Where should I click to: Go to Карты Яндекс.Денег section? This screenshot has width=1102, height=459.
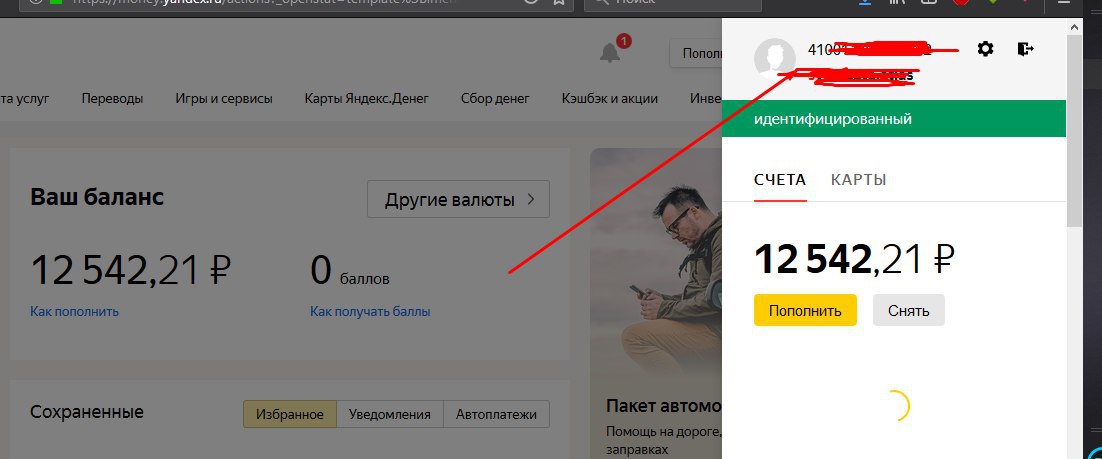pos(367,98)
